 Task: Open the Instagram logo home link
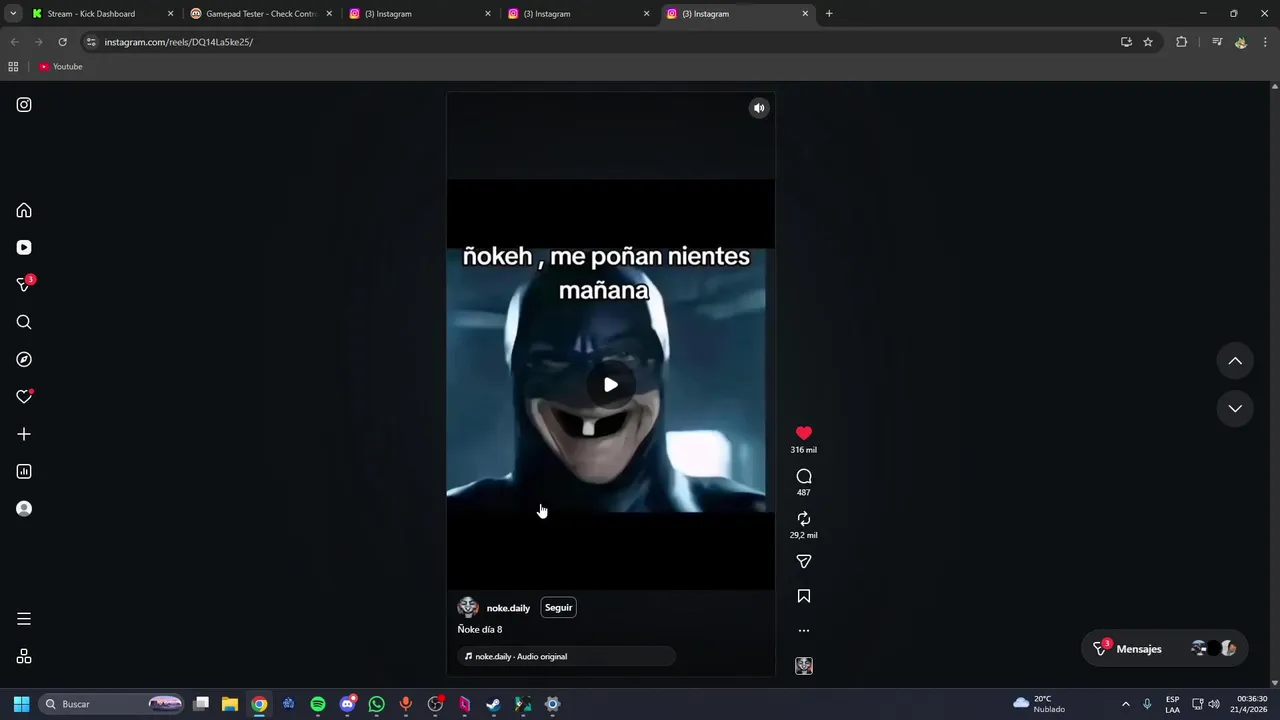pyautogui.click(x=24, y=105)
